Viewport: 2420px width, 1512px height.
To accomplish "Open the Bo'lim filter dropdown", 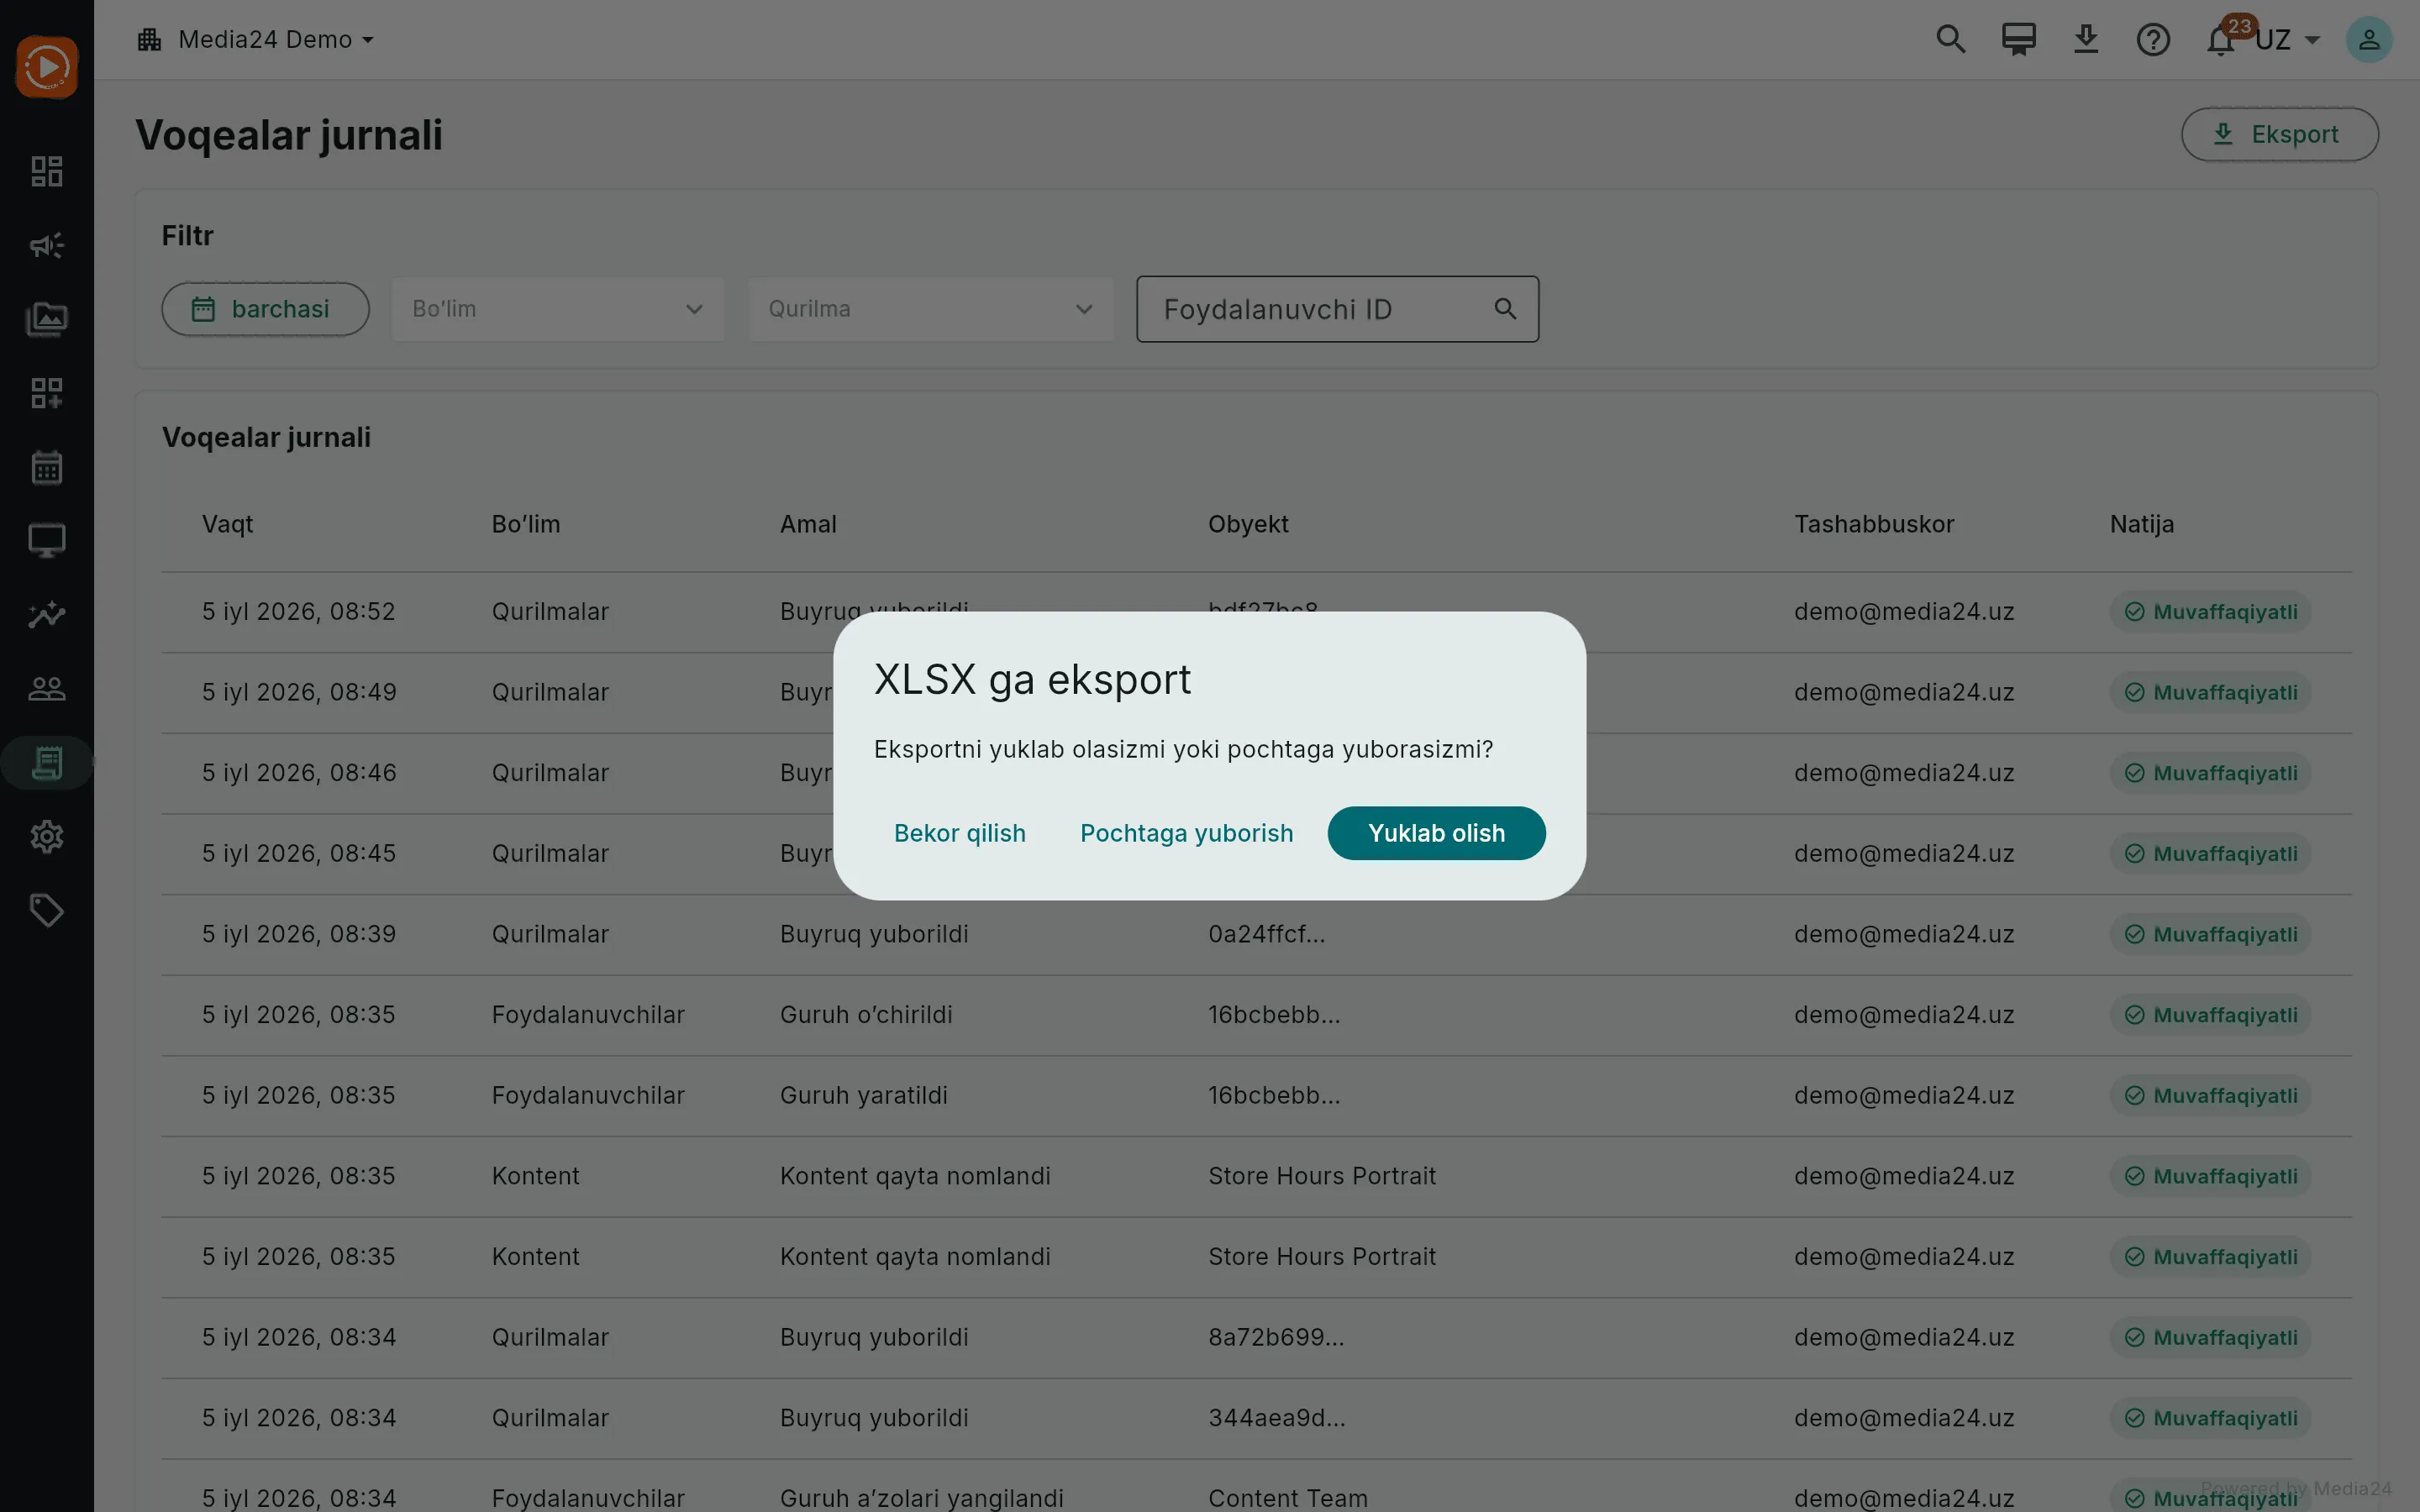I will click(x=557, y=309).
